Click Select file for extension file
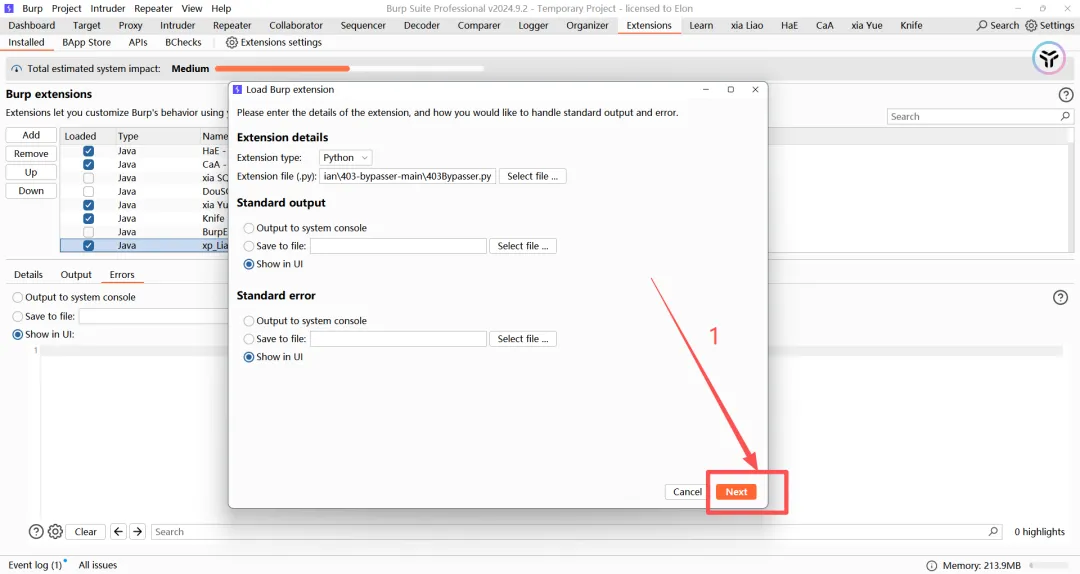 point(532,176)
